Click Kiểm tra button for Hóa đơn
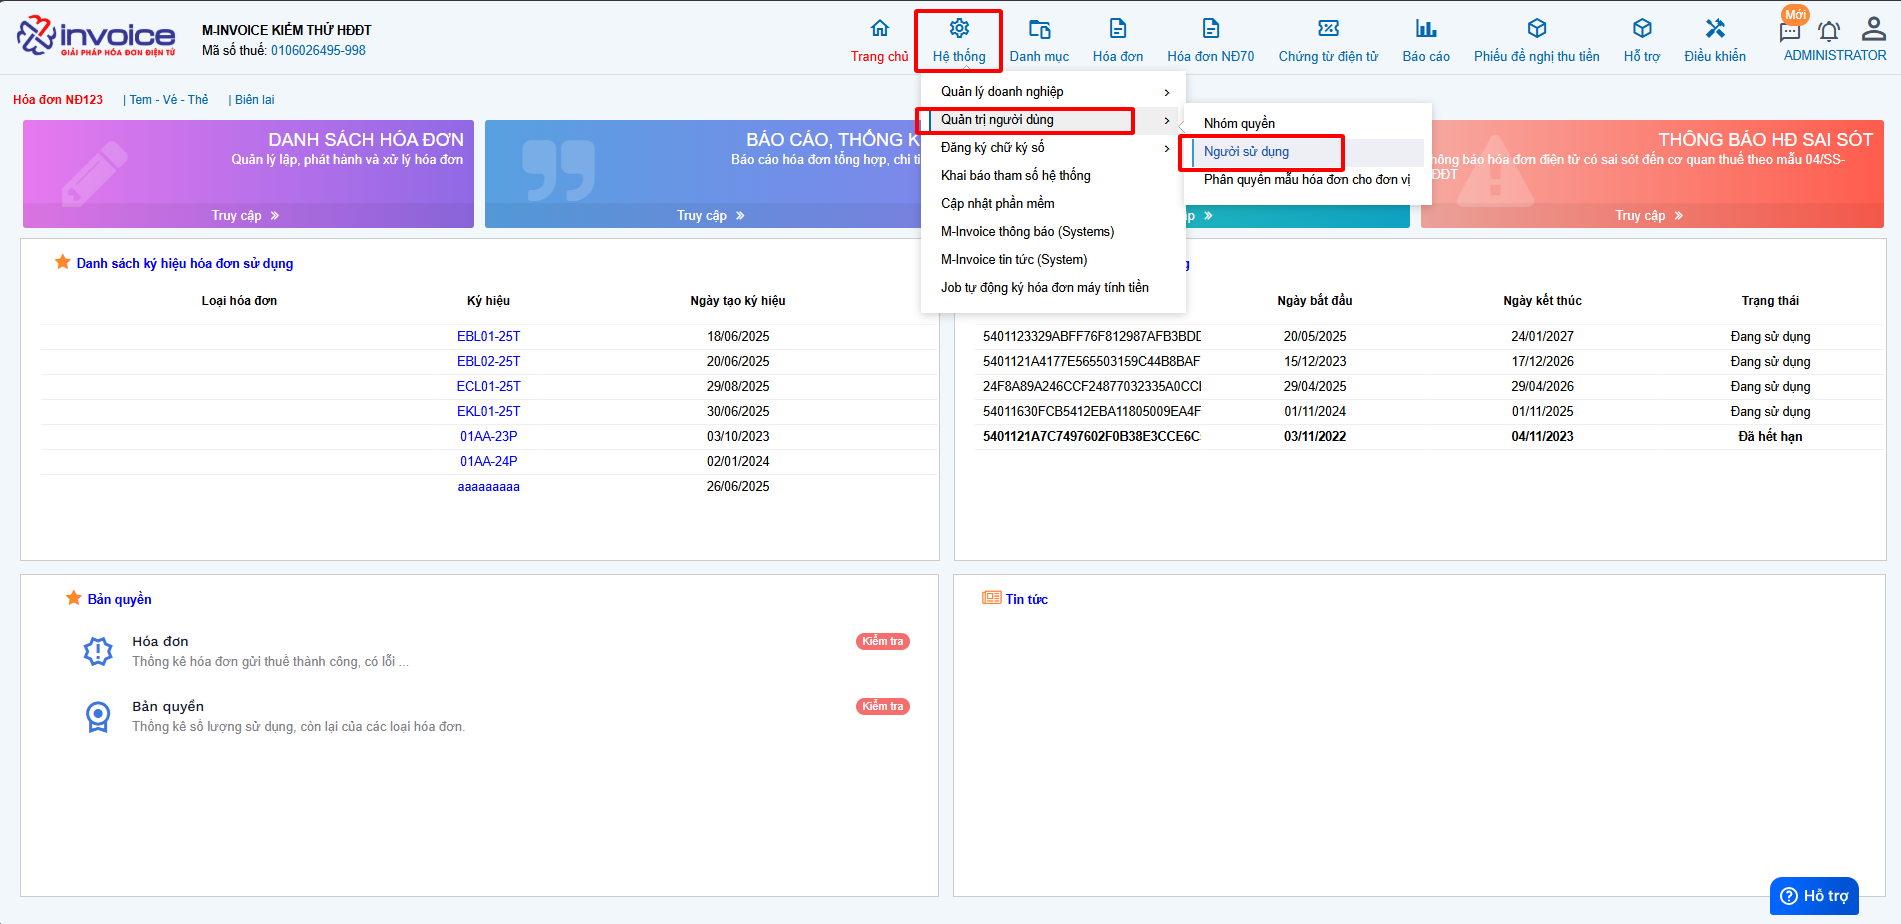The height and width of the screenshot is (924, 1901). (x=882, y=642)
